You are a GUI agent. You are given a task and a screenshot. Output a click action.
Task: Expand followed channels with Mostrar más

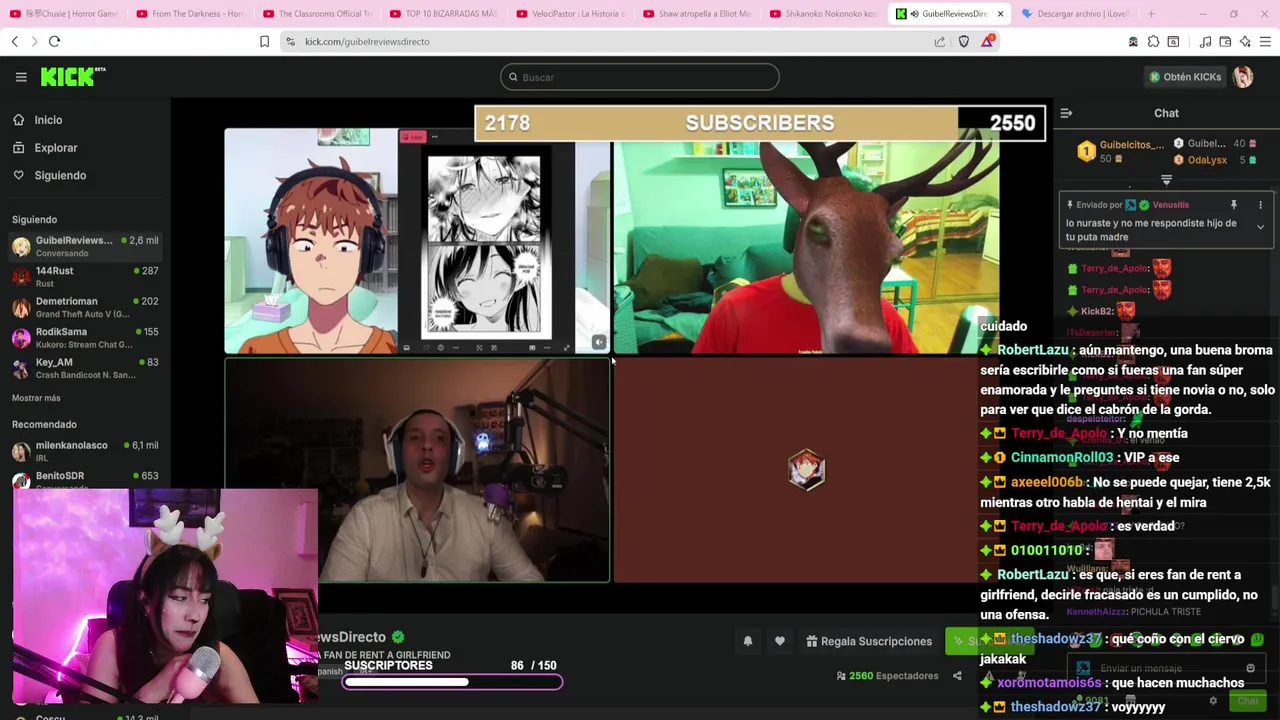(36, 398)
